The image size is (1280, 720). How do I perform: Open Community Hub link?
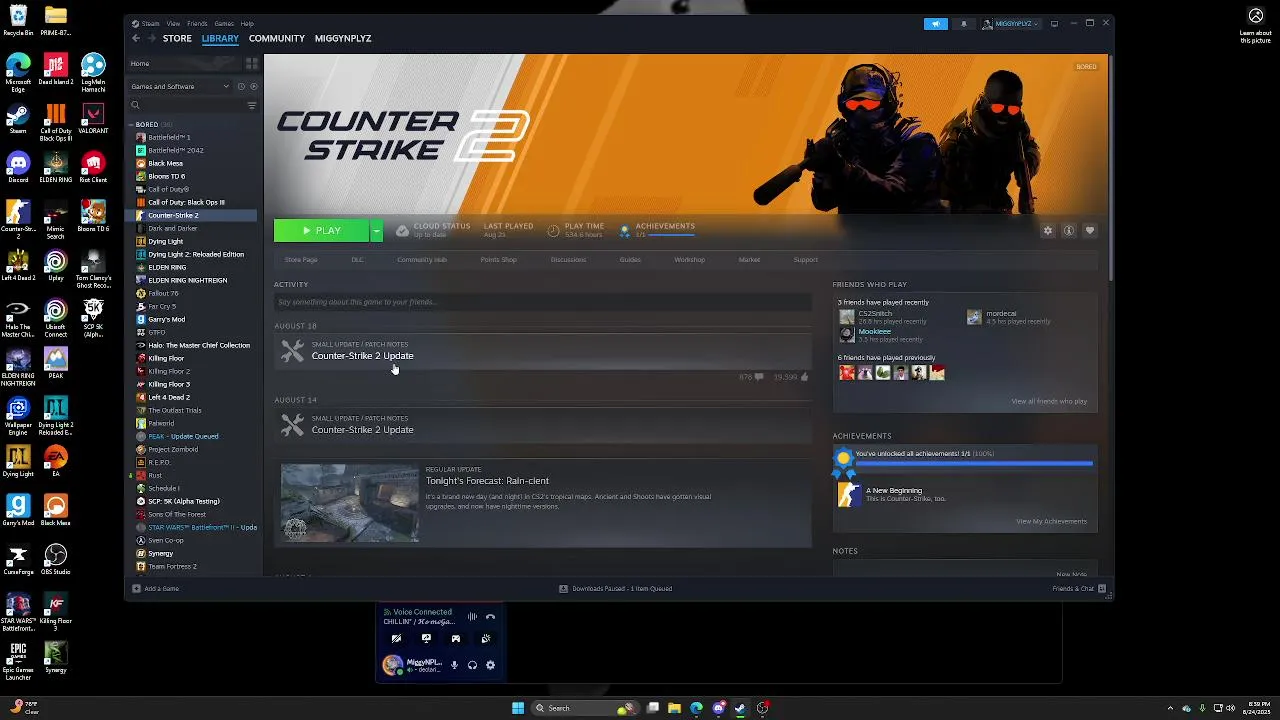[422, 260]
